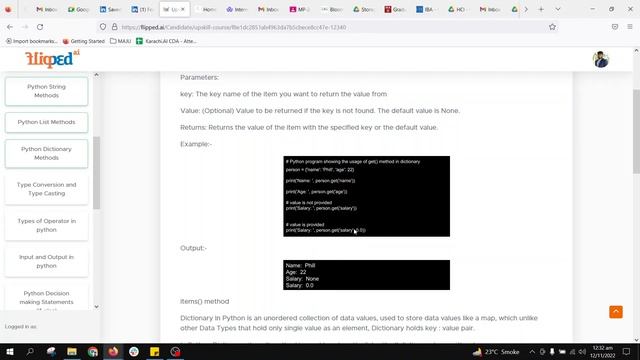This screenshot has height=360, width=640.
Task: Open the Karachi.AI CDA bookmark
Action: pos(167,41)
